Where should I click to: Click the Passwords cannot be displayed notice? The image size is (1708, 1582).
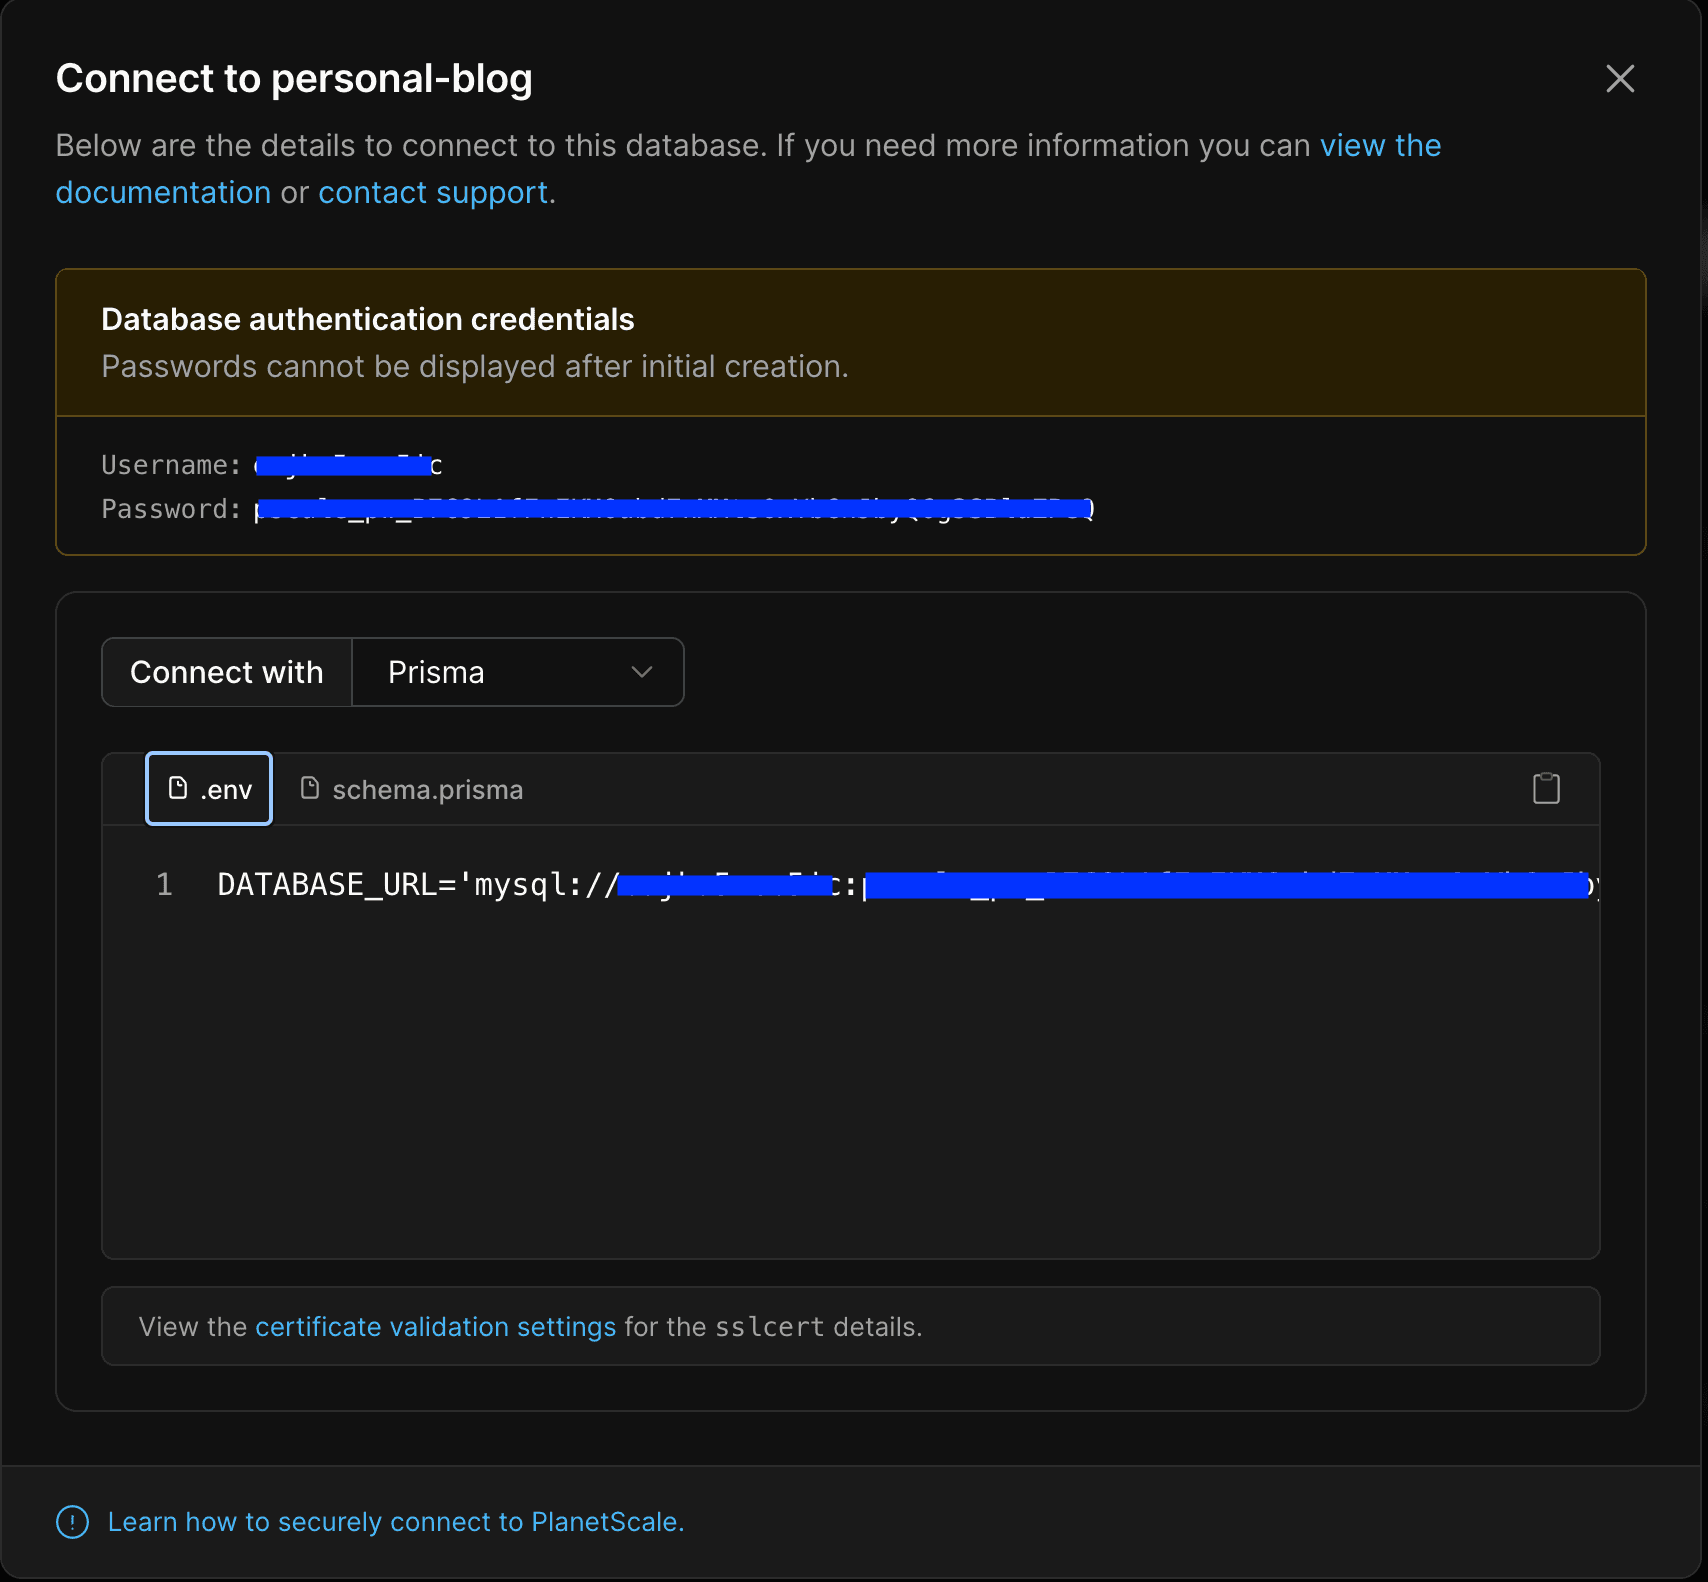(x=475, y=366)
